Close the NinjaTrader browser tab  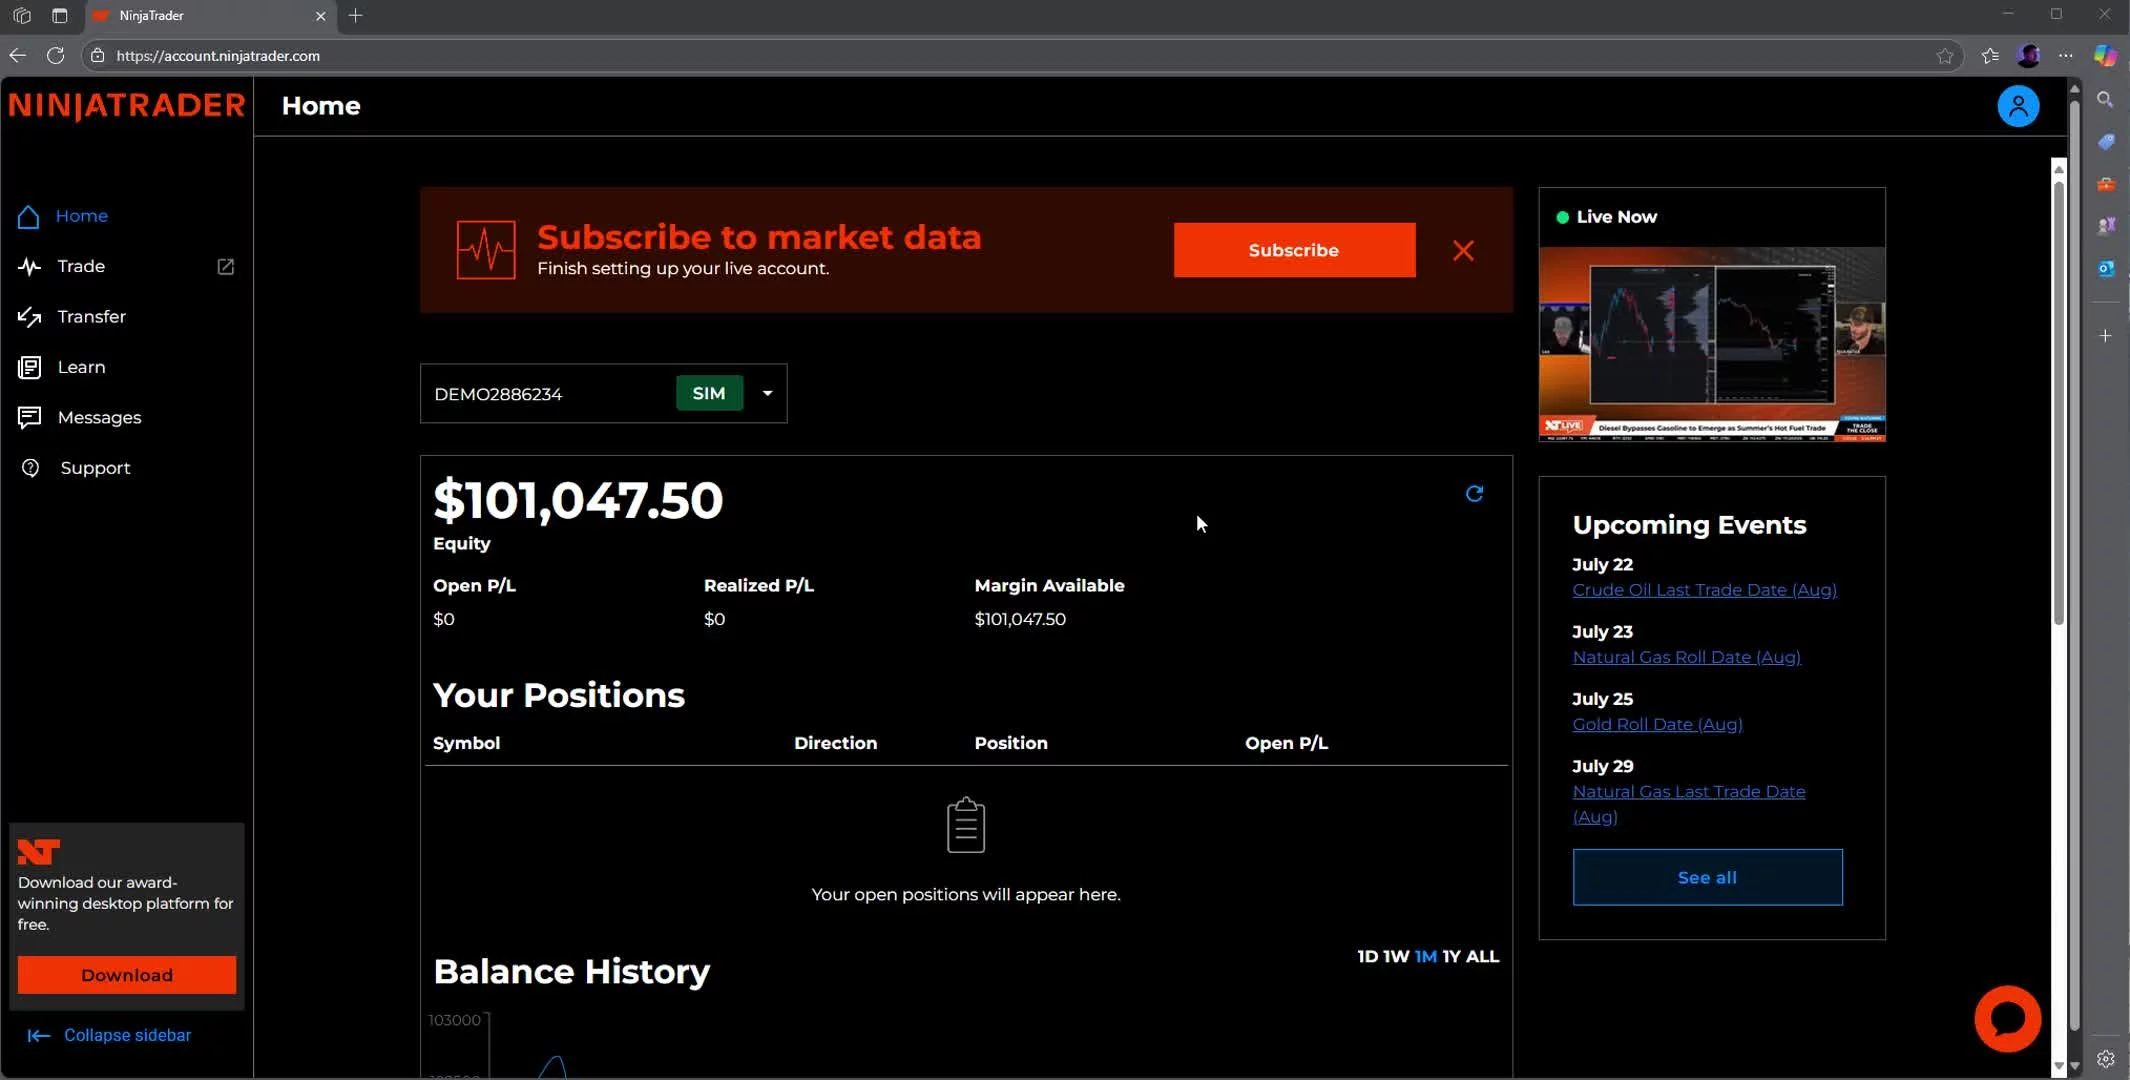pyautogui.click(x=321, y=16)
